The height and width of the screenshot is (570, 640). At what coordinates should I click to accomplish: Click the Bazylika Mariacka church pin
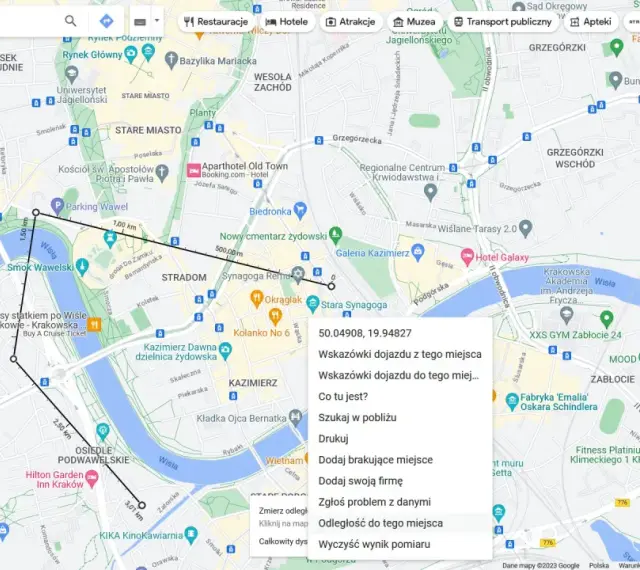tap(171, 60)
